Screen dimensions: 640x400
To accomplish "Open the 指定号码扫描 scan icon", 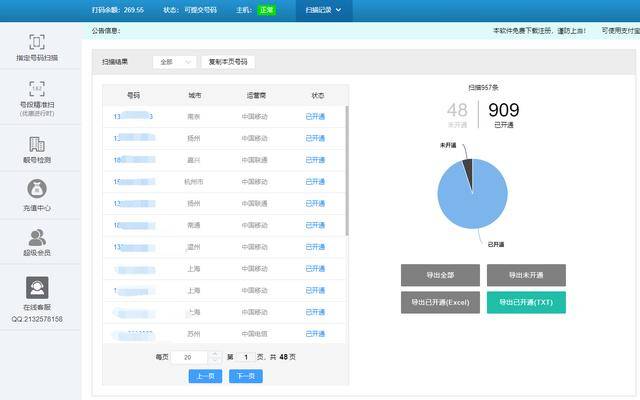I will coord(37,42).
